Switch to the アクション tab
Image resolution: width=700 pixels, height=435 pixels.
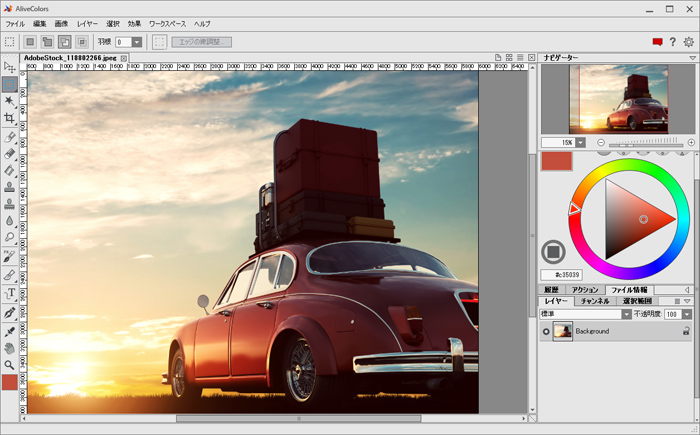(585, 290)
